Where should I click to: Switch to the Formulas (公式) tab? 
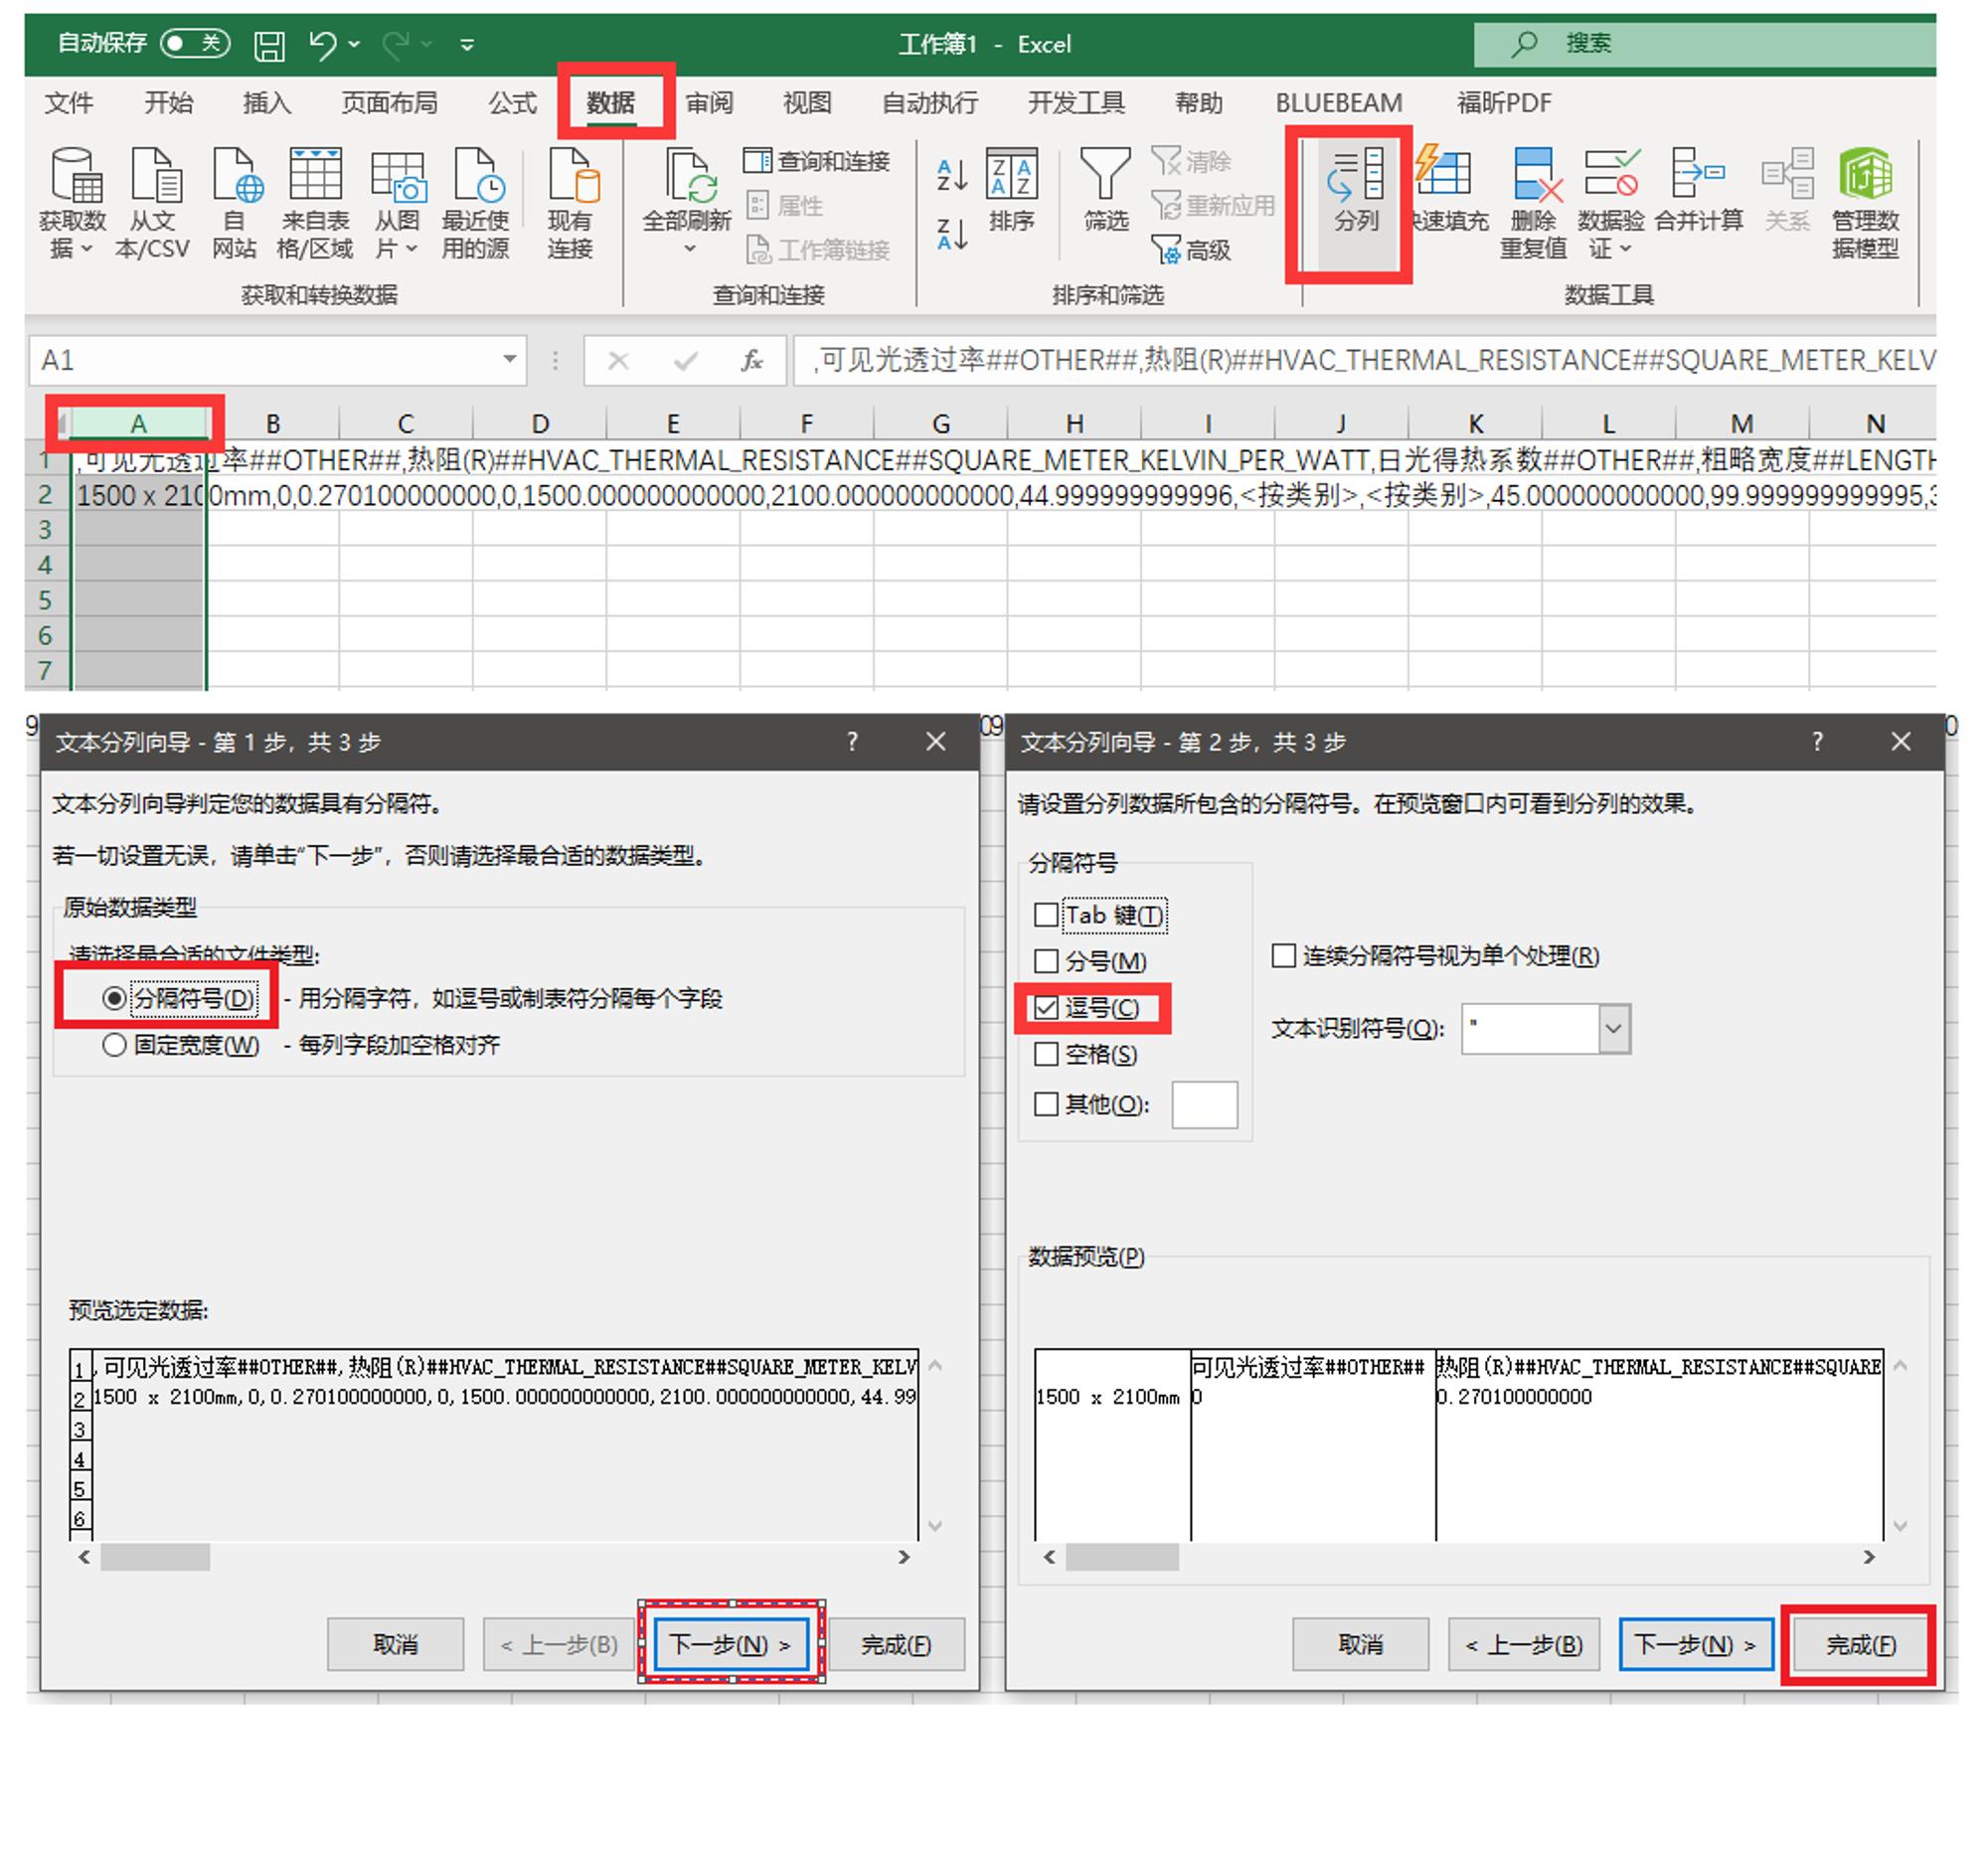pos(512,103)
